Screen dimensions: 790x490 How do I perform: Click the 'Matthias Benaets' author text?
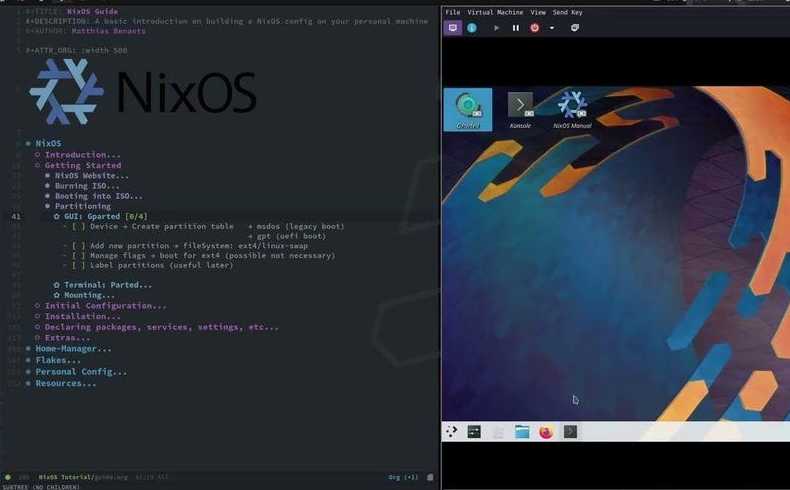(x=108, y=31)
